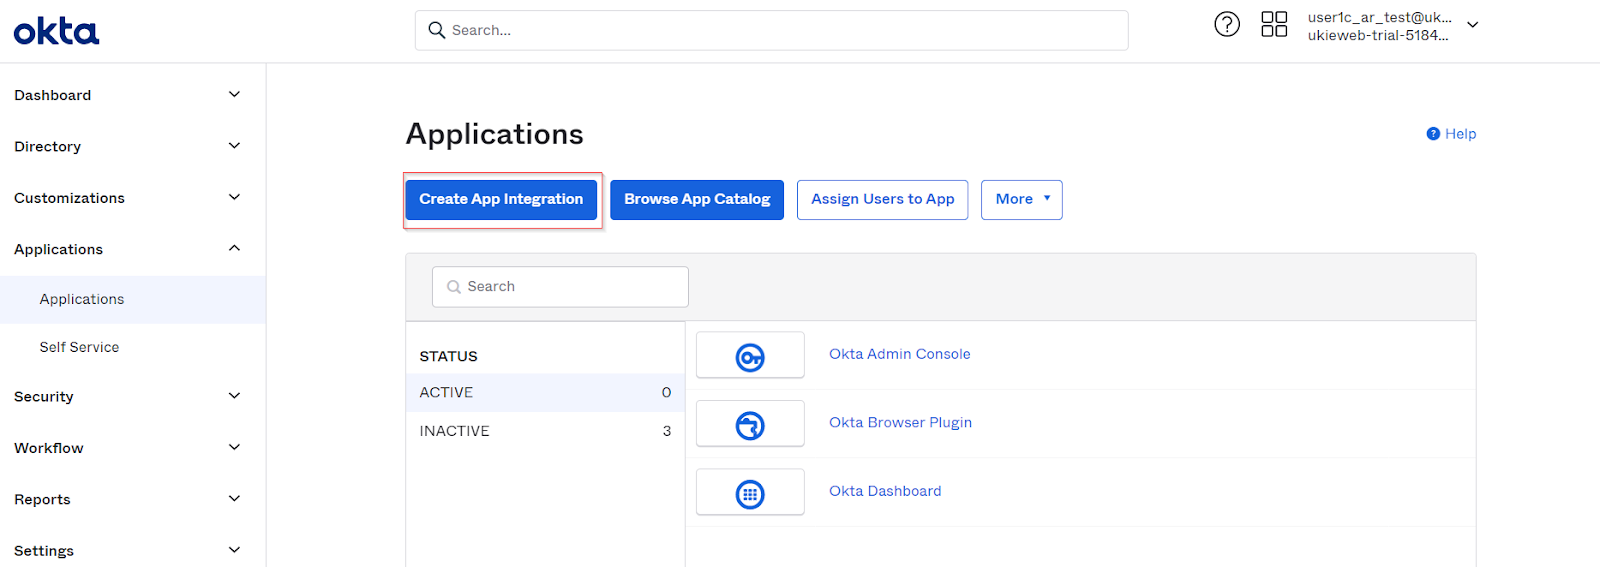
Task: Click the Directory sidebar label
Action: click(47, 147)
